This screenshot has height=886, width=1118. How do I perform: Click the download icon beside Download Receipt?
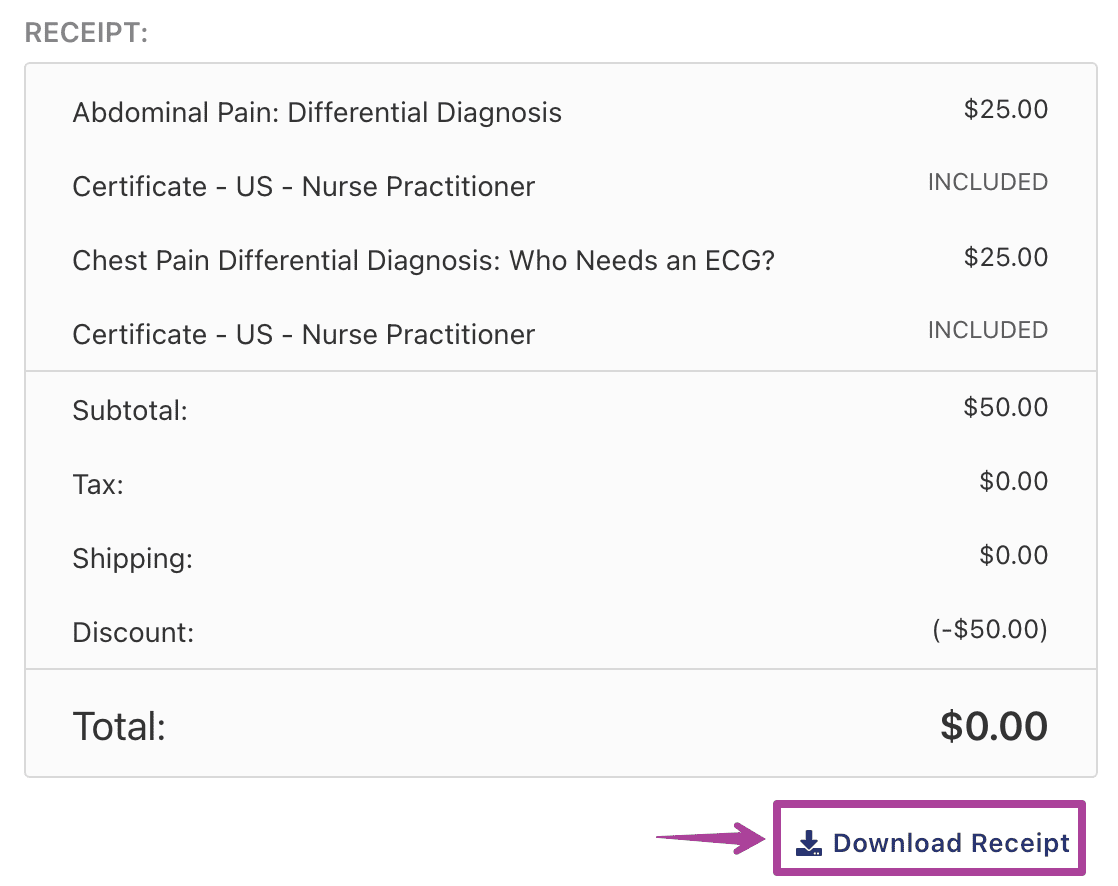coord(809,843)
